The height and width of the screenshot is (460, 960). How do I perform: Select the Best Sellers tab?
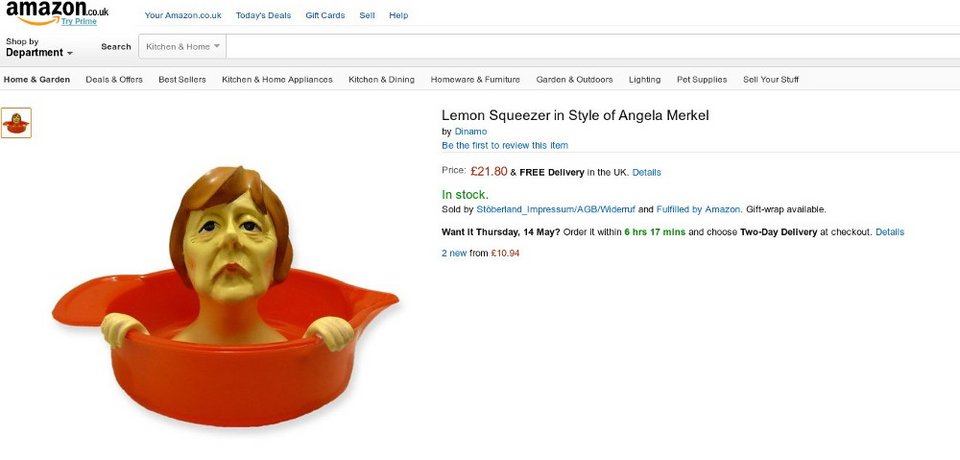click(x=182, y=80)
